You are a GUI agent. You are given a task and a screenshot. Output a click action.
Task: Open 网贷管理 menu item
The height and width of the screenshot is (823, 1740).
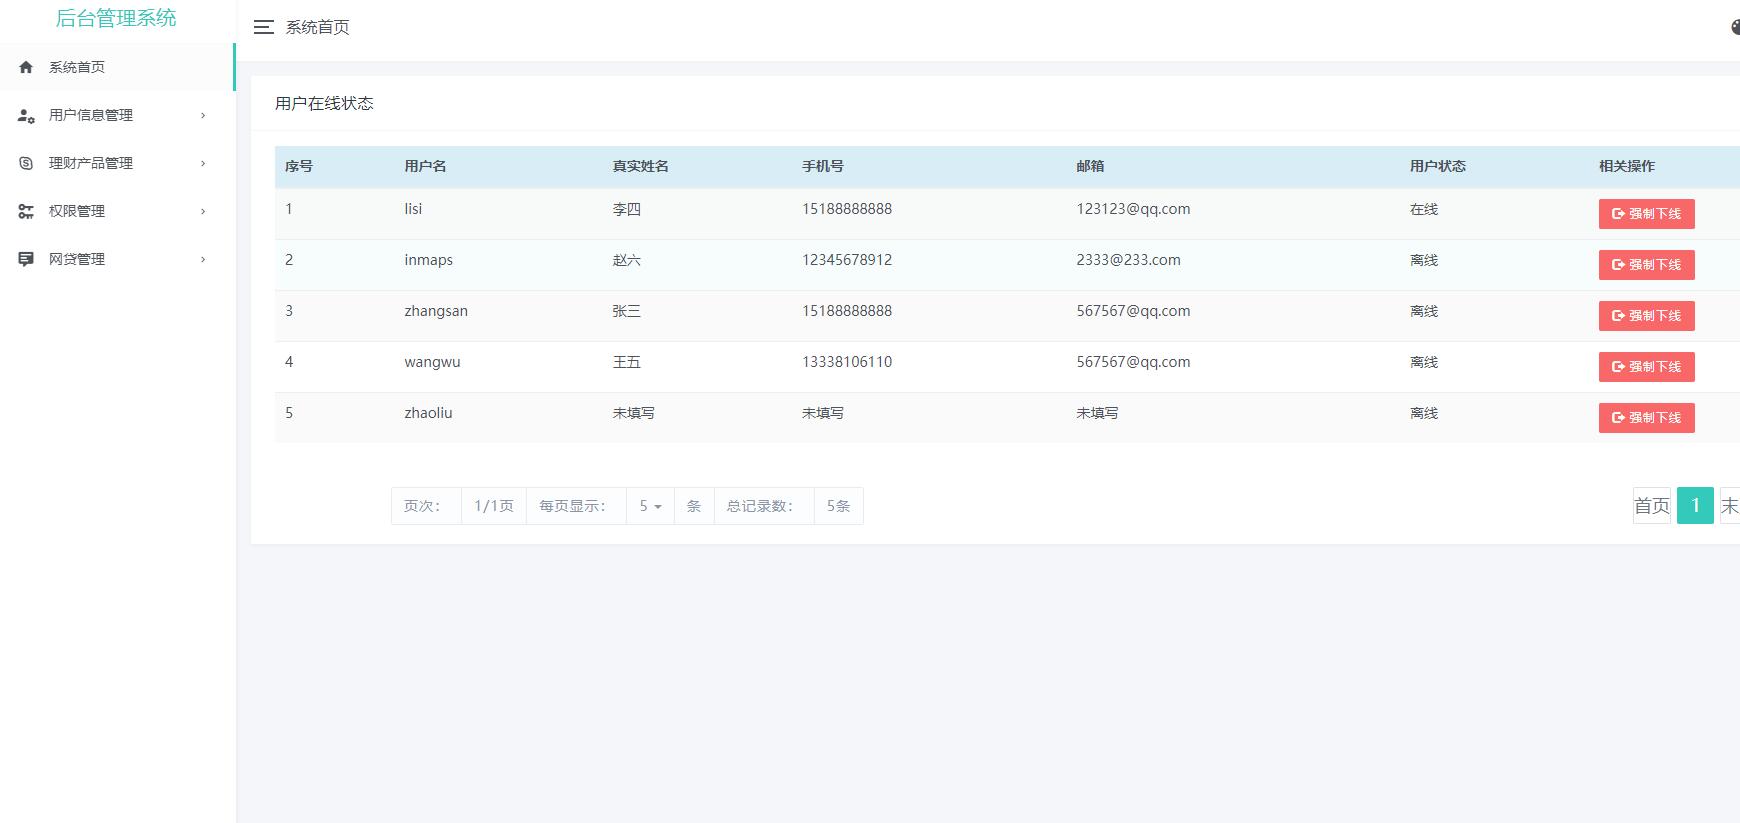coord(117,259)
